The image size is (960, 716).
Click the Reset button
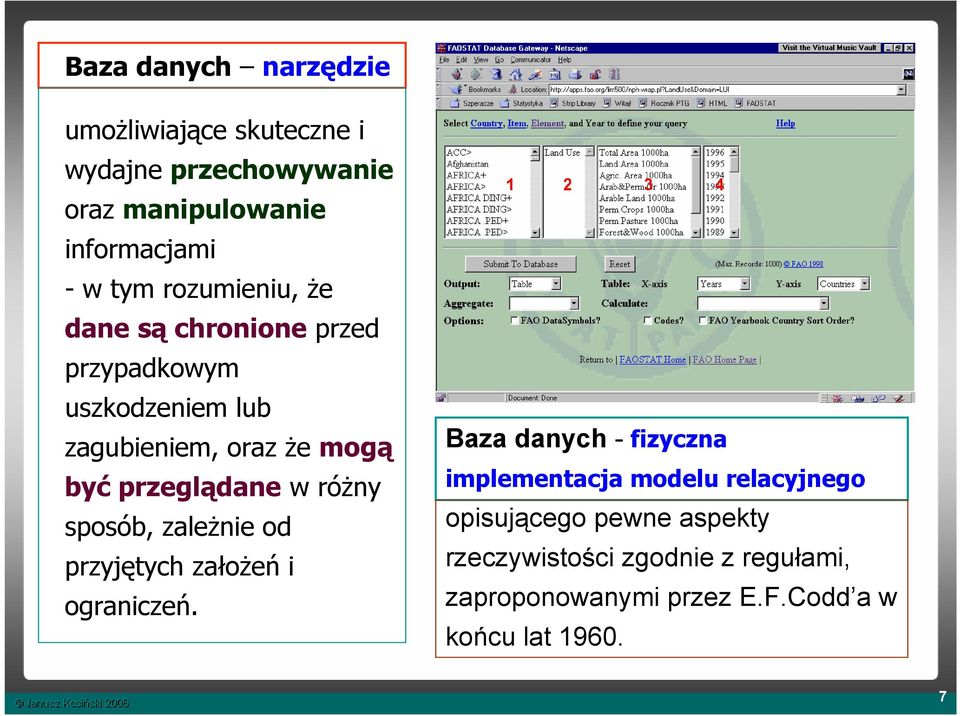619,264
